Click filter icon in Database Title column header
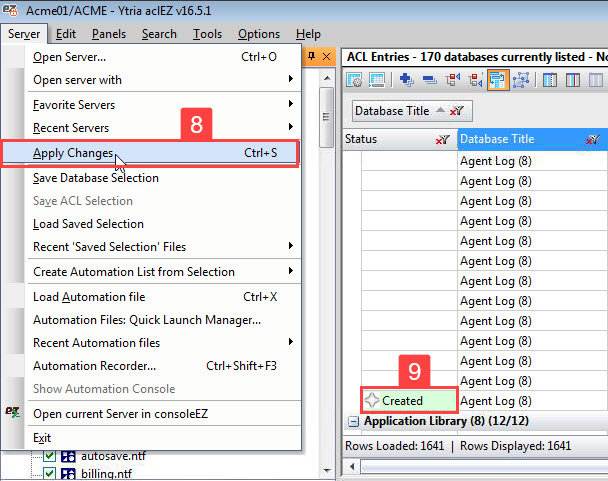The width and height of the screenshot is (608, 481). (594, 140)
